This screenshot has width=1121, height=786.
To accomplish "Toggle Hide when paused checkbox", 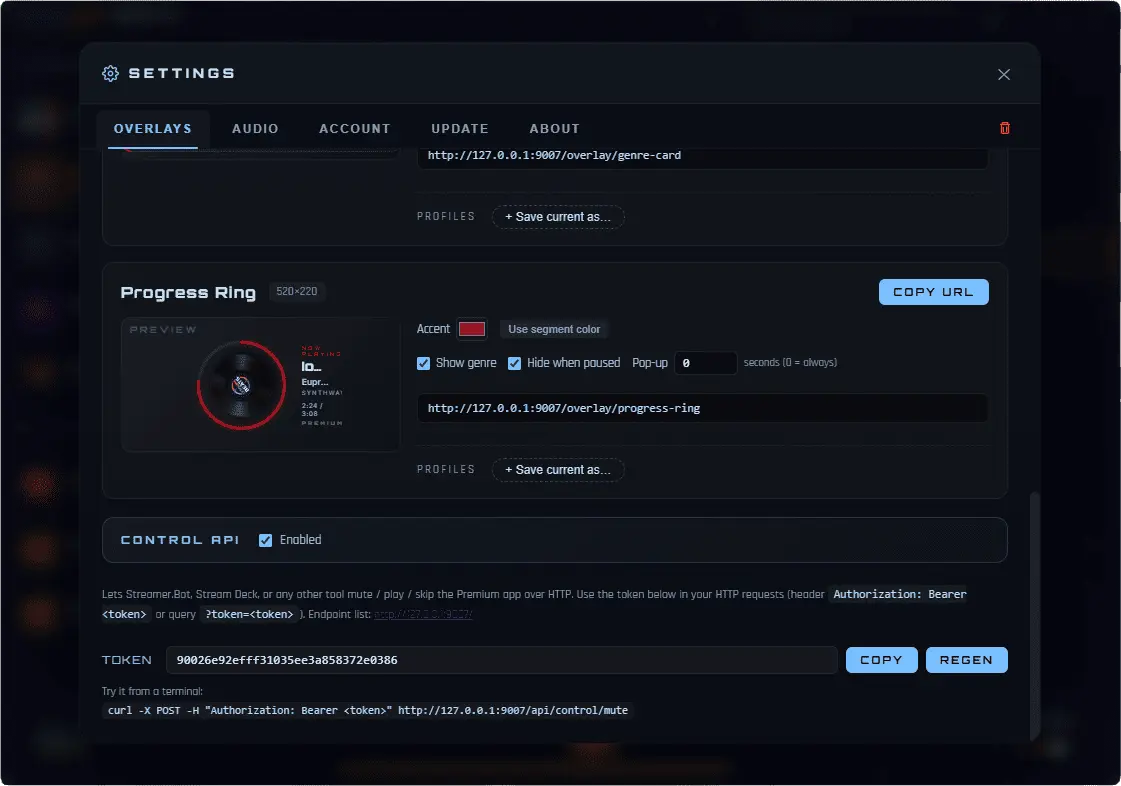I will [514, 363].
